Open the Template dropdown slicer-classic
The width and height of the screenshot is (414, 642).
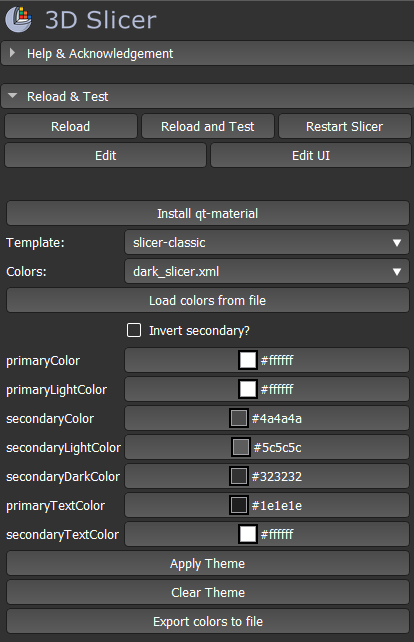tap(267, 242)
